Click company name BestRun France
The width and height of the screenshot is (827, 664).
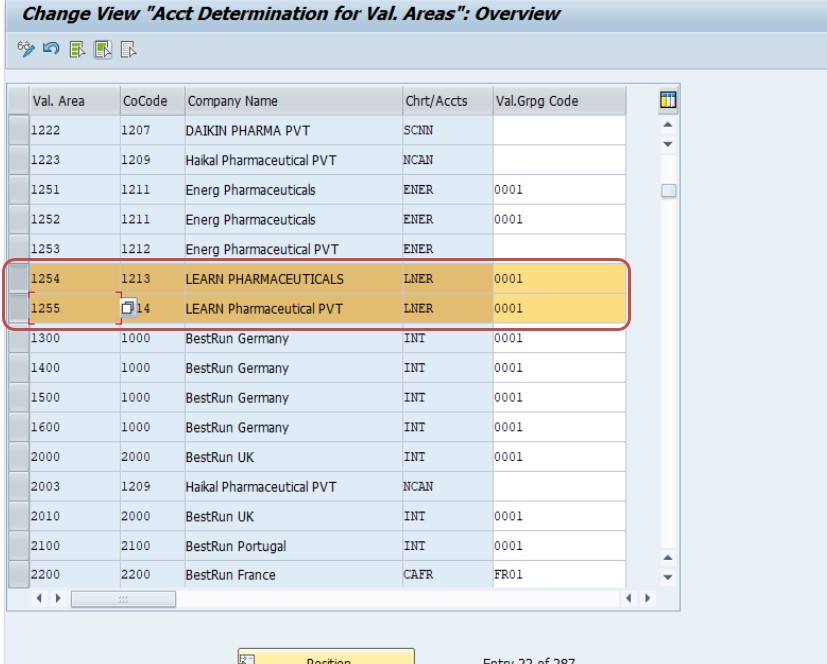point(230,574)
